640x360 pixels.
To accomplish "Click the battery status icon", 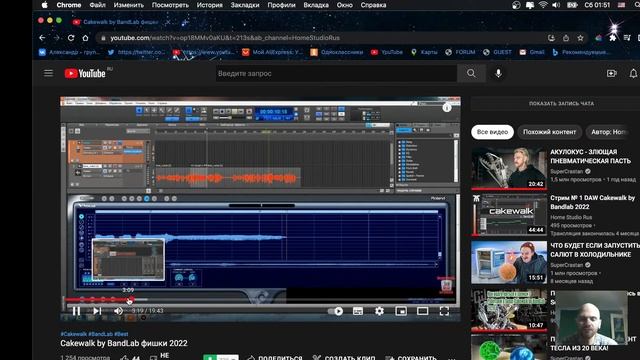I will [x=572, y=5].
